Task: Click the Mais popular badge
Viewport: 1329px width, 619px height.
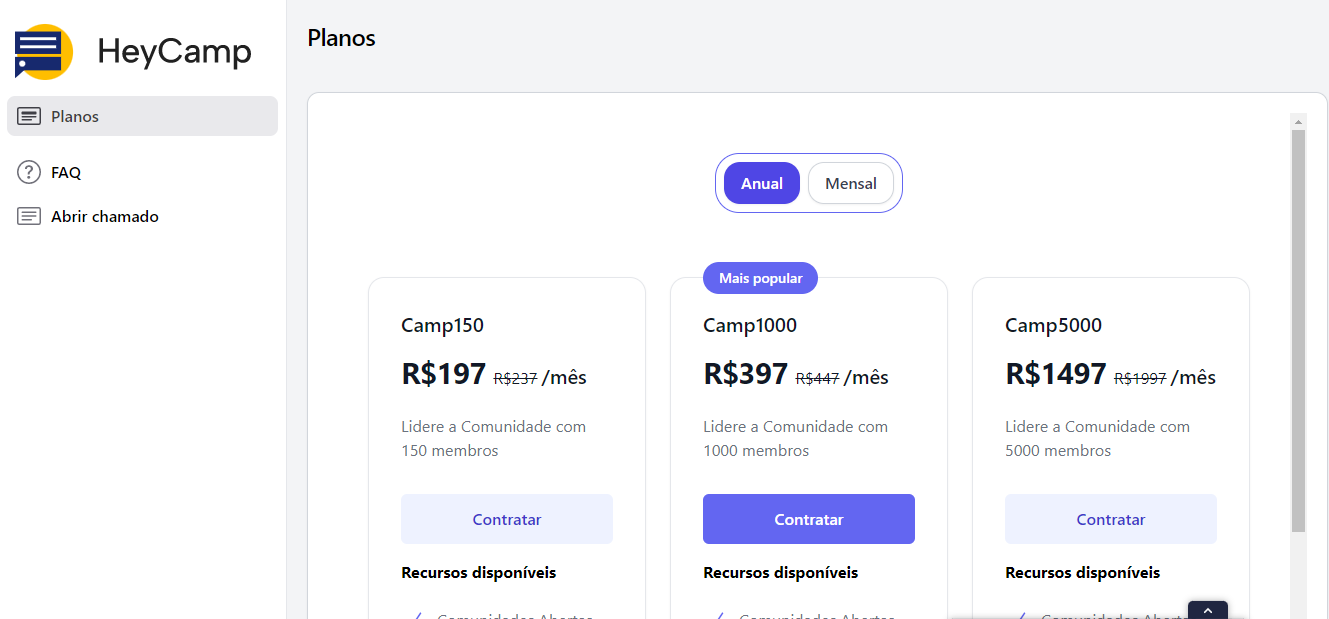Action: (760, 279)
